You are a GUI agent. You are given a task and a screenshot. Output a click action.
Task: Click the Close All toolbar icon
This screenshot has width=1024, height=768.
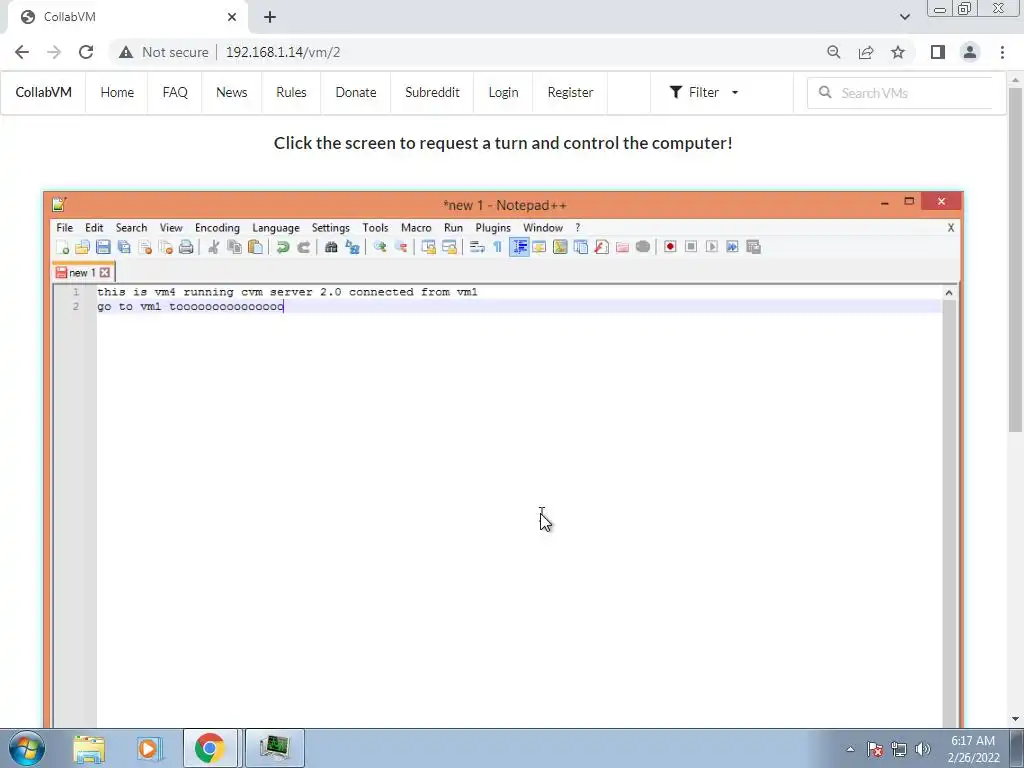point(166,247)
